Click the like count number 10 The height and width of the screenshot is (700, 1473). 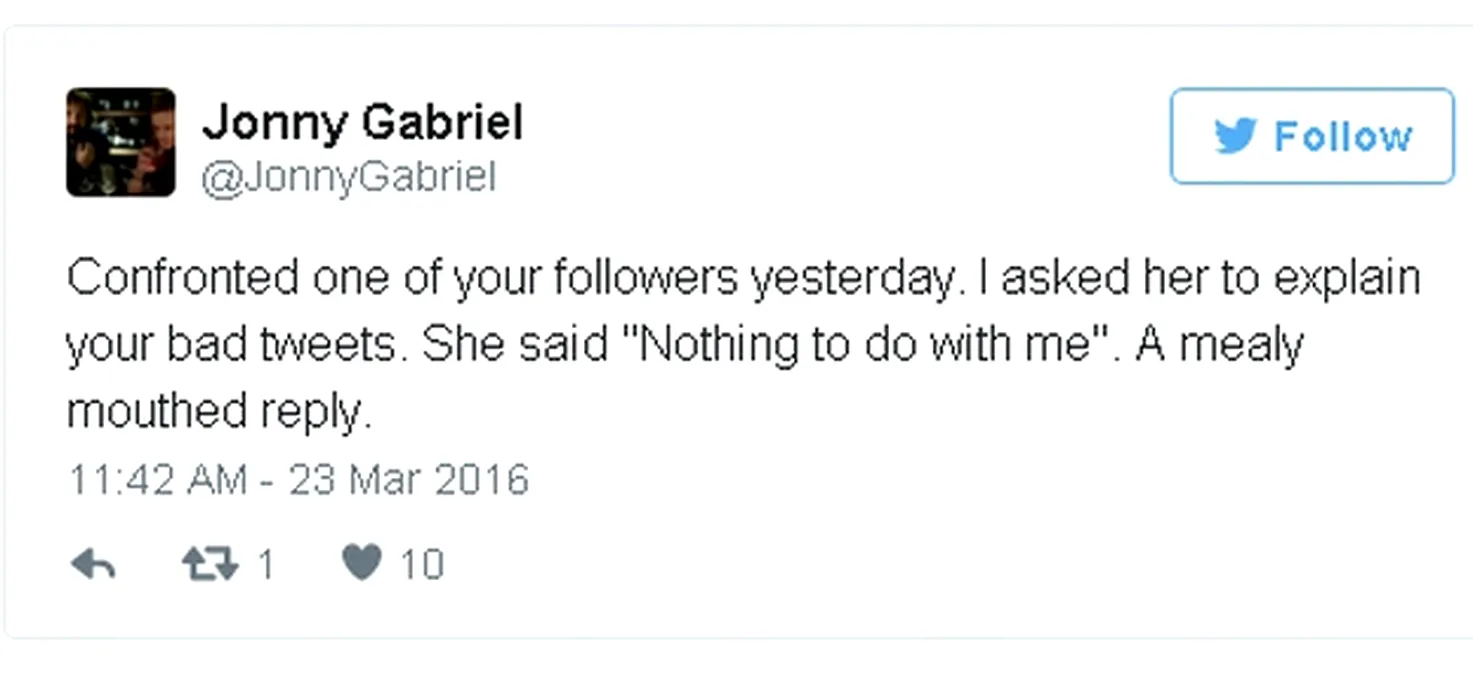(x=421, y=566)
